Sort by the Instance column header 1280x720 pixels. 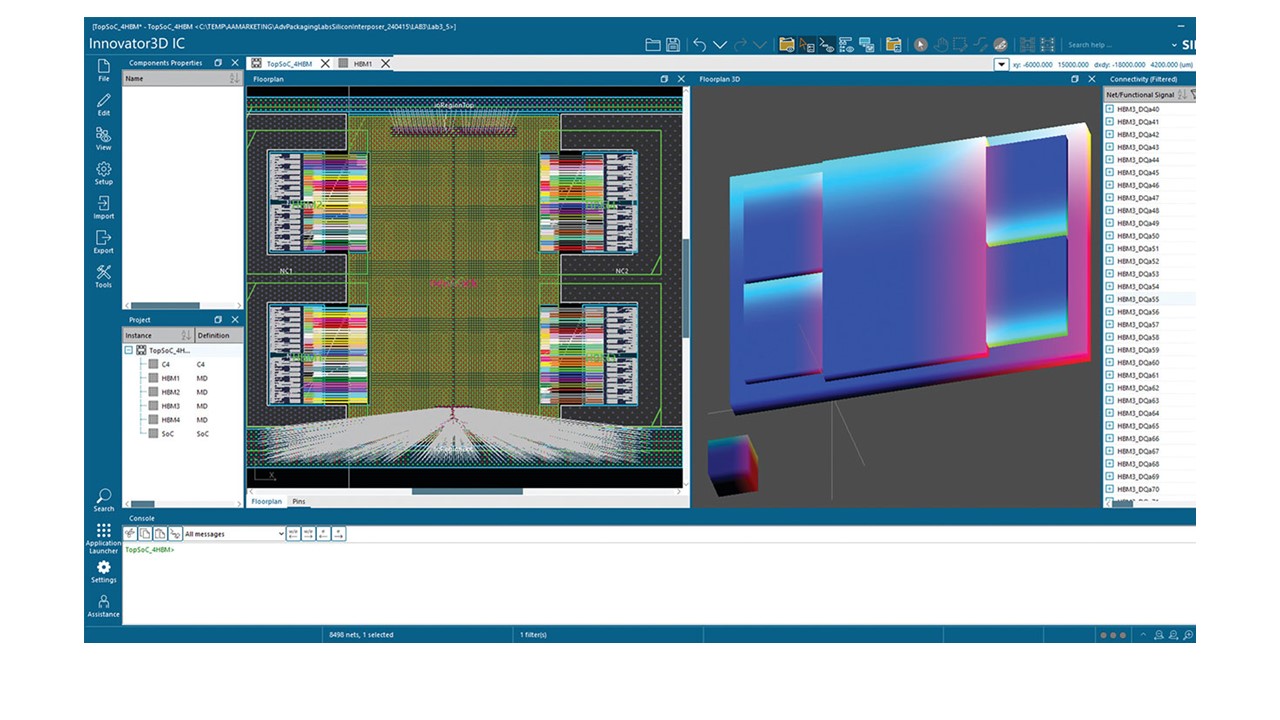(158, 335)
